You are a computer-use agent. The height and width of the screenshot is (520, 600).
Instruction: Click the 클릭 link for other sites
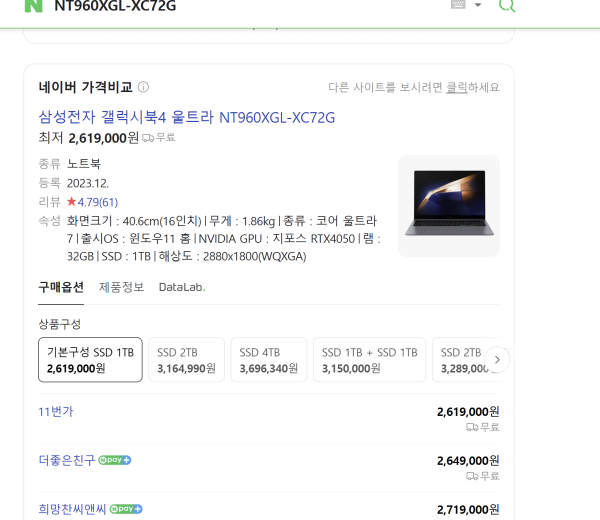[x=457, y=87]
